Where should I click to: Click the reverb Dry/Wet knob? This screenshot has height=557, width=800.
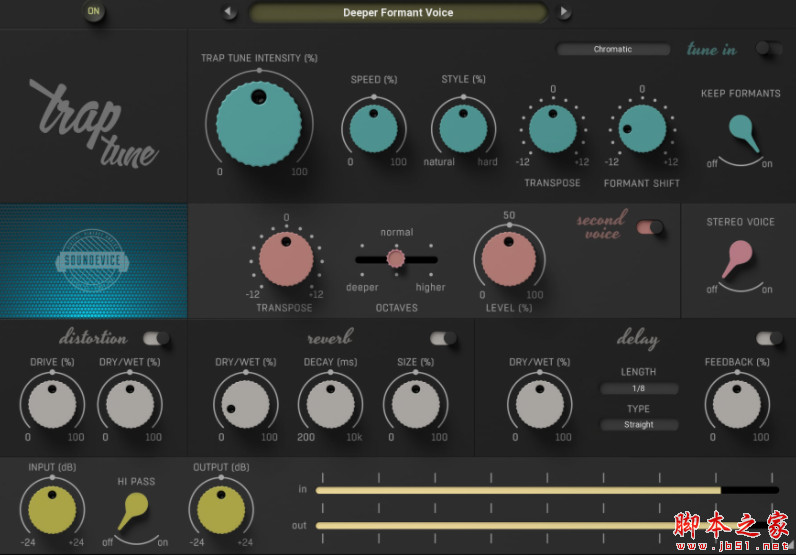[245, 404]
